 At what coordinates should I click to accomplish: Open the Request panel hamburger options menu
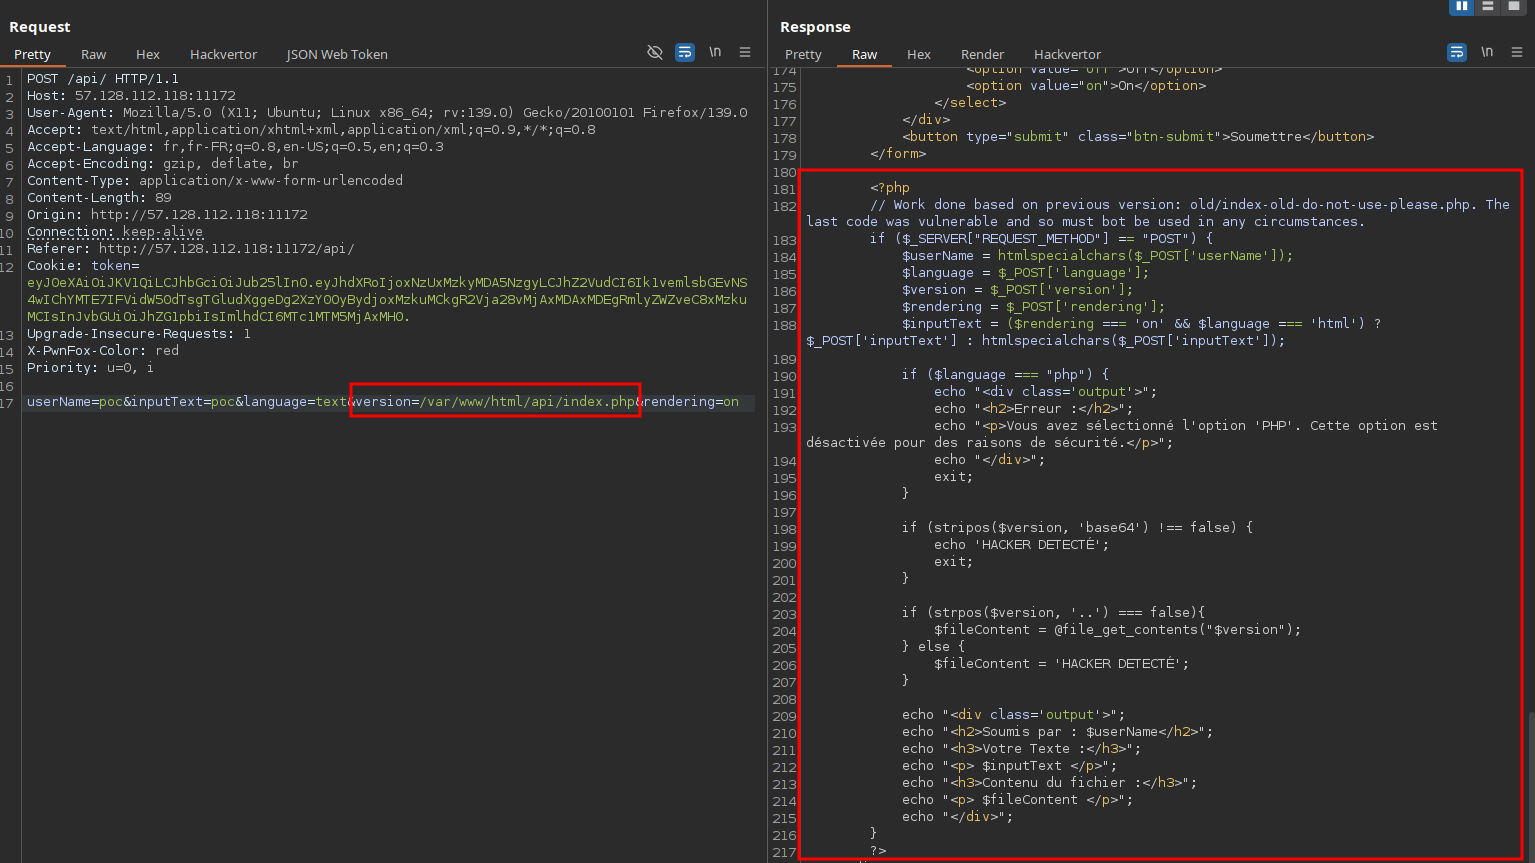click(x=745, y=52)
